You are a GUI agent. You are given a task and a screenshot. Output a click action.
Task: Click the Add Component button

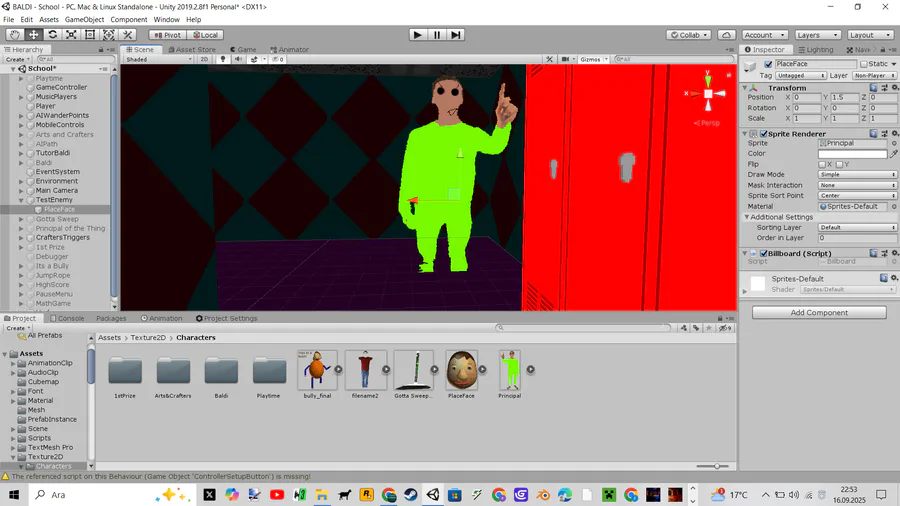(x=819, y=313)
